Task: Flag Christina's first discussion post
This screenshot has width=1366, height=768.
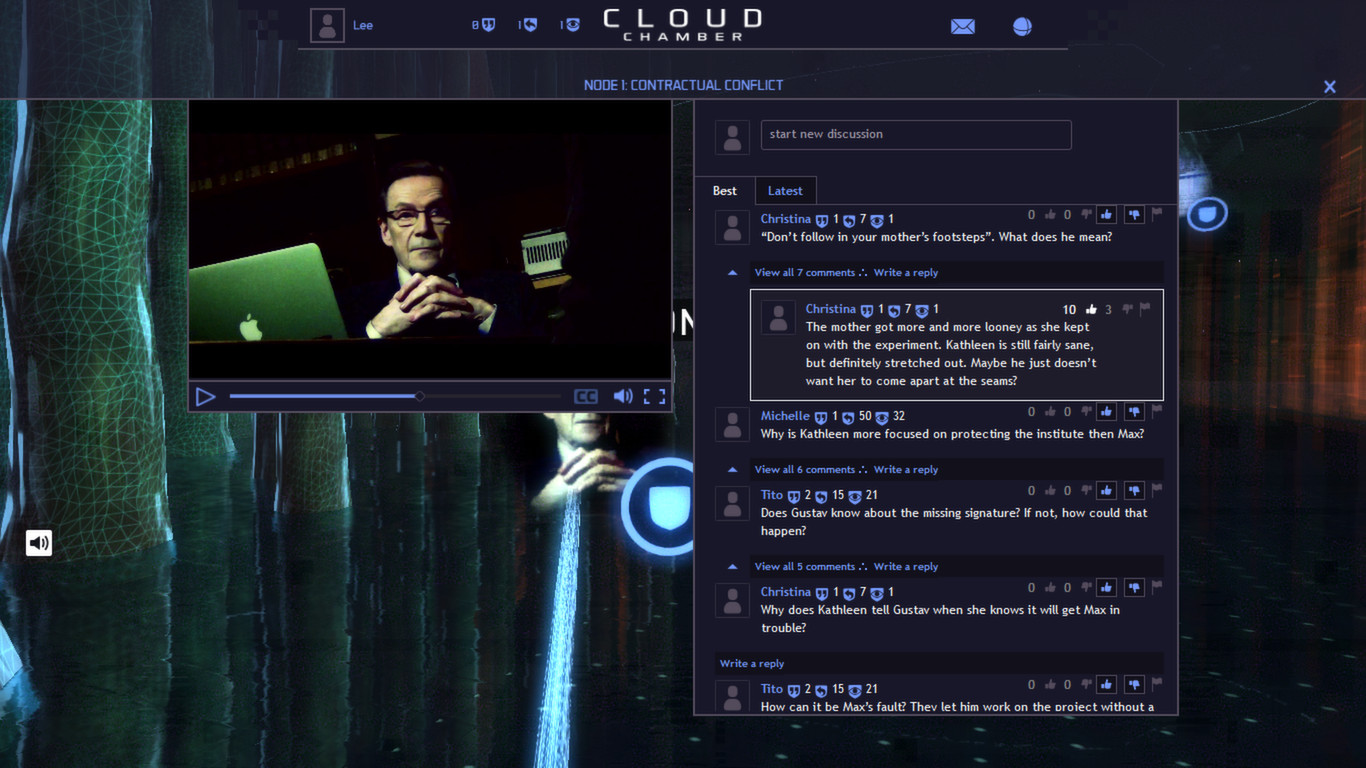Action: click(1157, 214)
